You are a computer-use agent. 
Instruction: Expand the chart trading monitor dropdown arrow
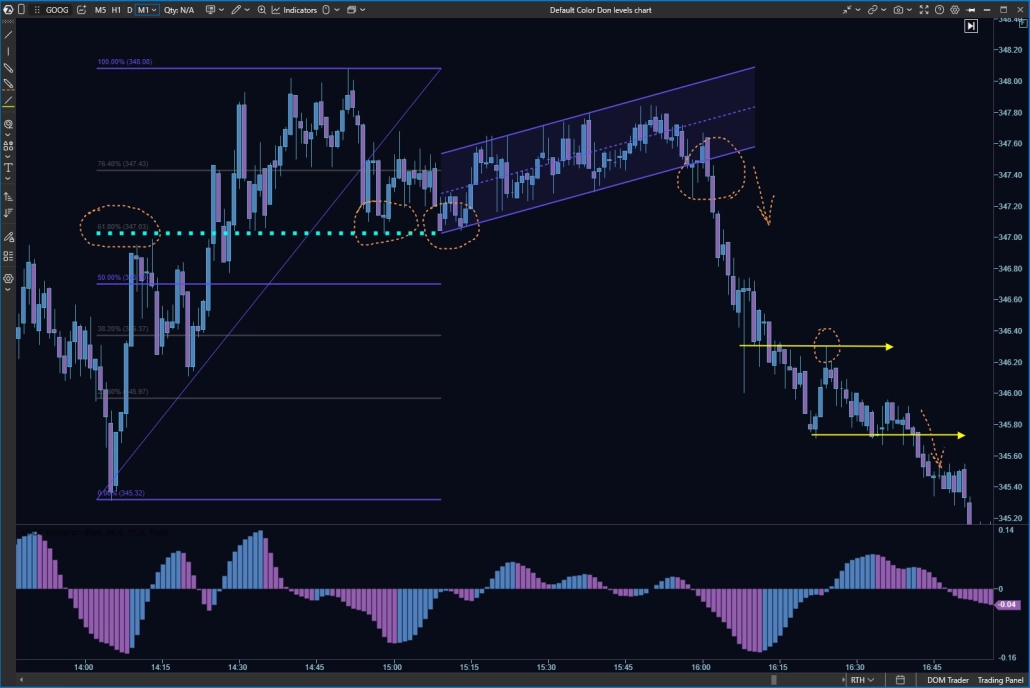pyautogui.click(x=221, y=10)
